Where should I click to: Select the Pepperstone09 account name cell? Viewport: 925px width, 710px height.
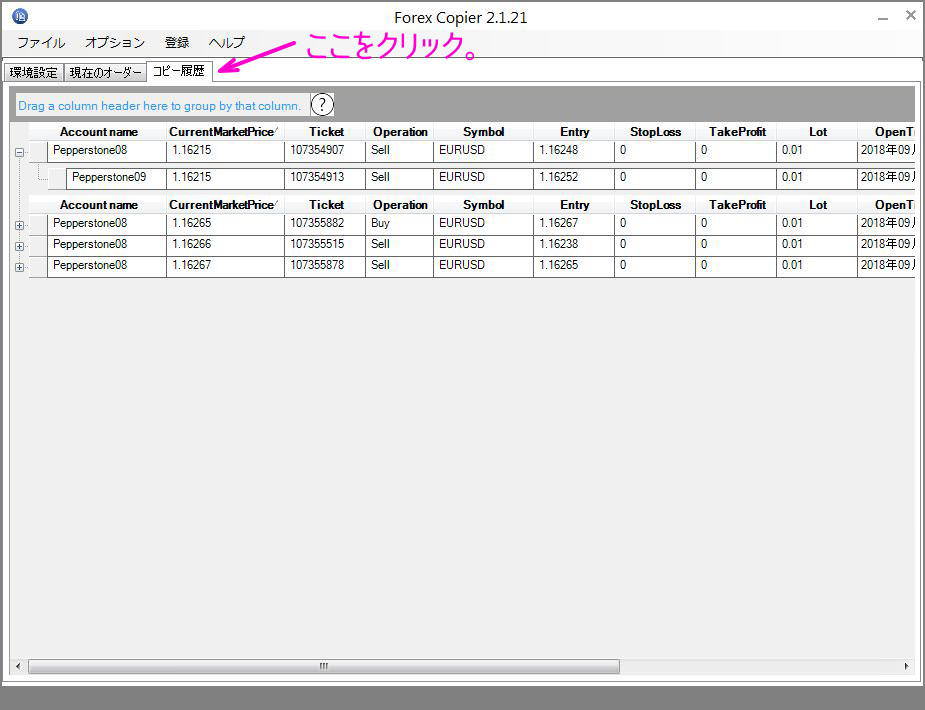click(x=109, y=177)
